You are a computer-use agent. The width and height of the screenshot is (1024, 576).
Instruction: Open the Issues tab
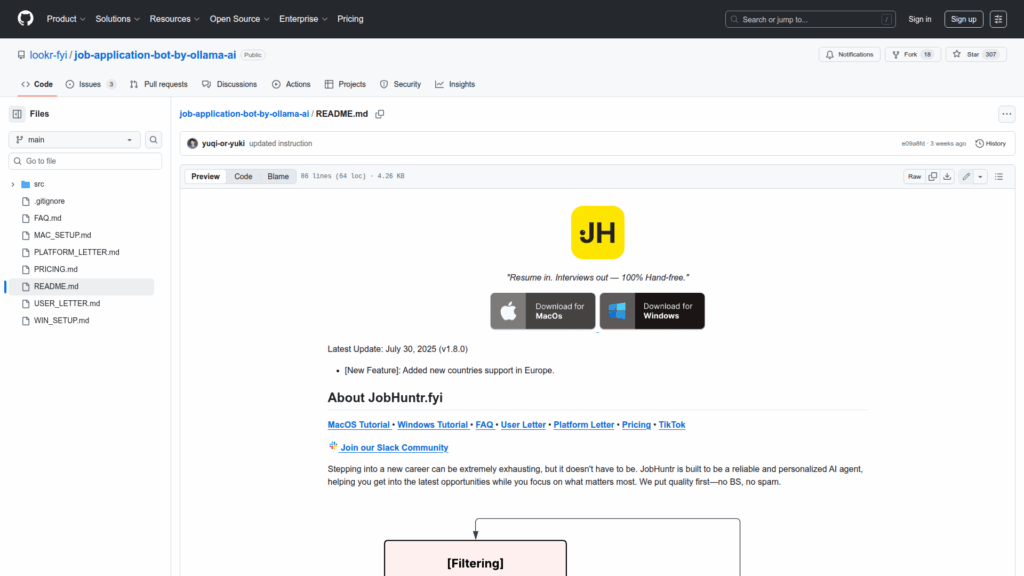pyautogui.click(x=91, y=84)
